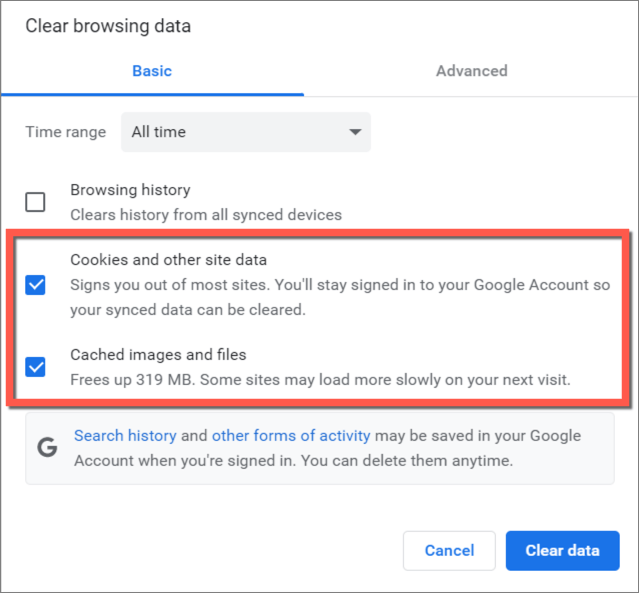Image resolution: width=639 pixels, height=593 pixels.
Task: Check the Browsing history checkbox
Action: [x=35, y=202]
